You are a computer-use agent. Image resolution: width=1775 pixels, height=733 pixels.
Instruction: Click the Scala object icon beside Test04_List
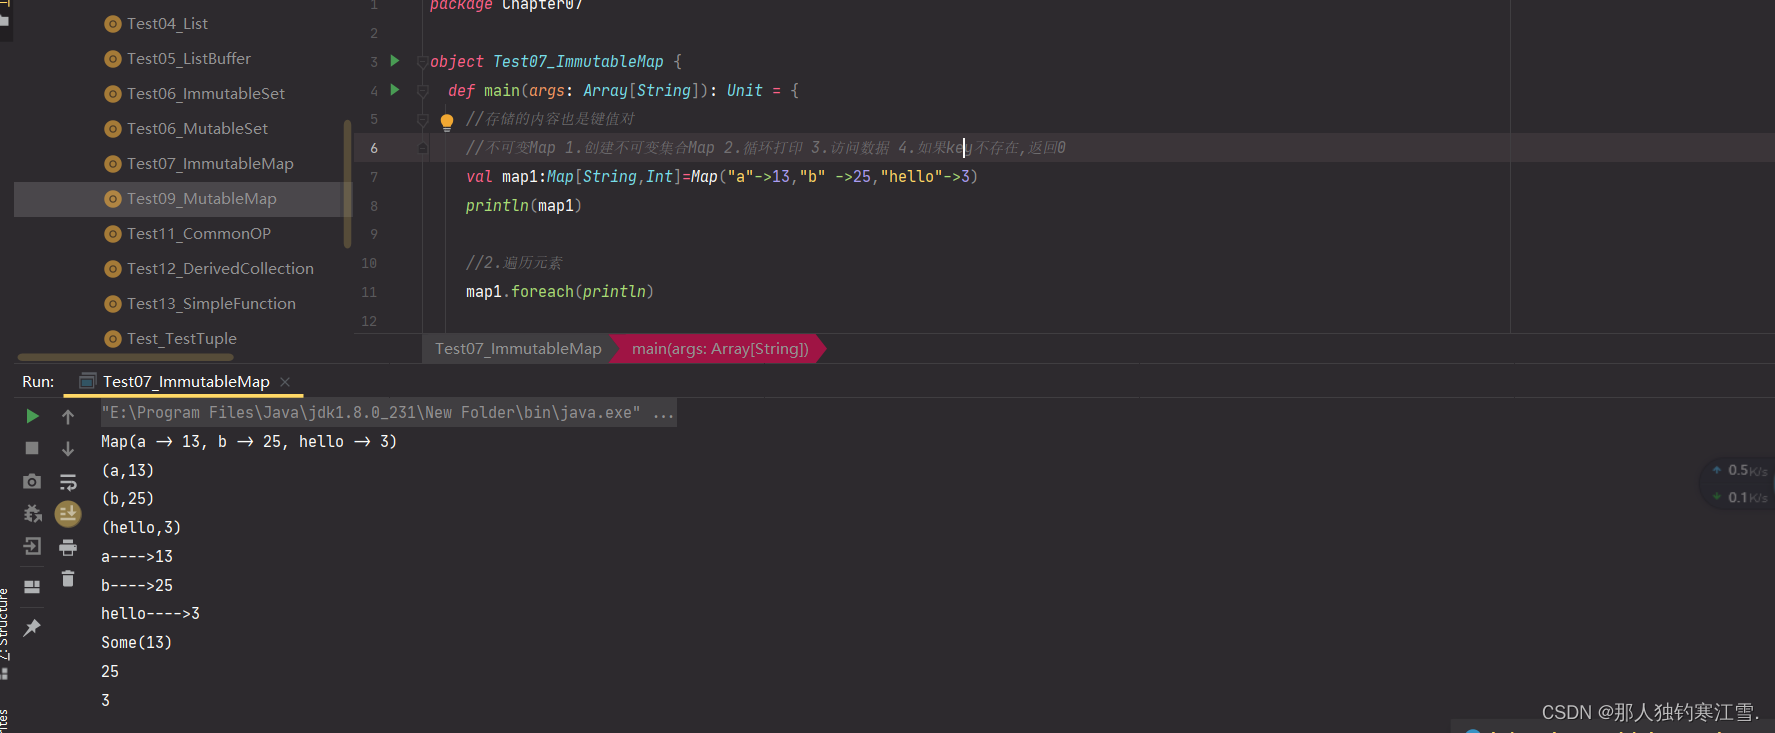click(113, 24)
